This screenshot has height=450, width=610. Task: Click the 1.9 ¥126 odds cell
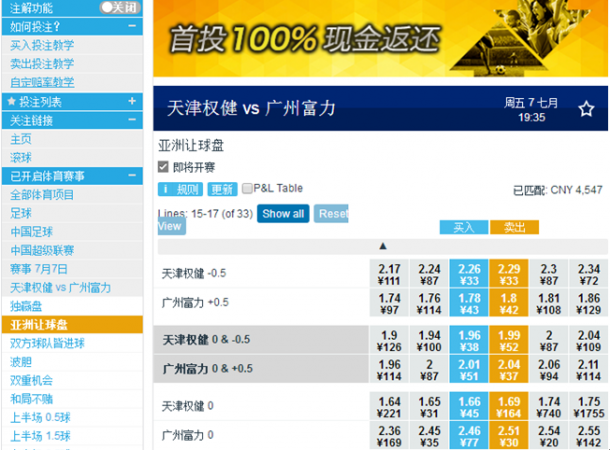389,340
